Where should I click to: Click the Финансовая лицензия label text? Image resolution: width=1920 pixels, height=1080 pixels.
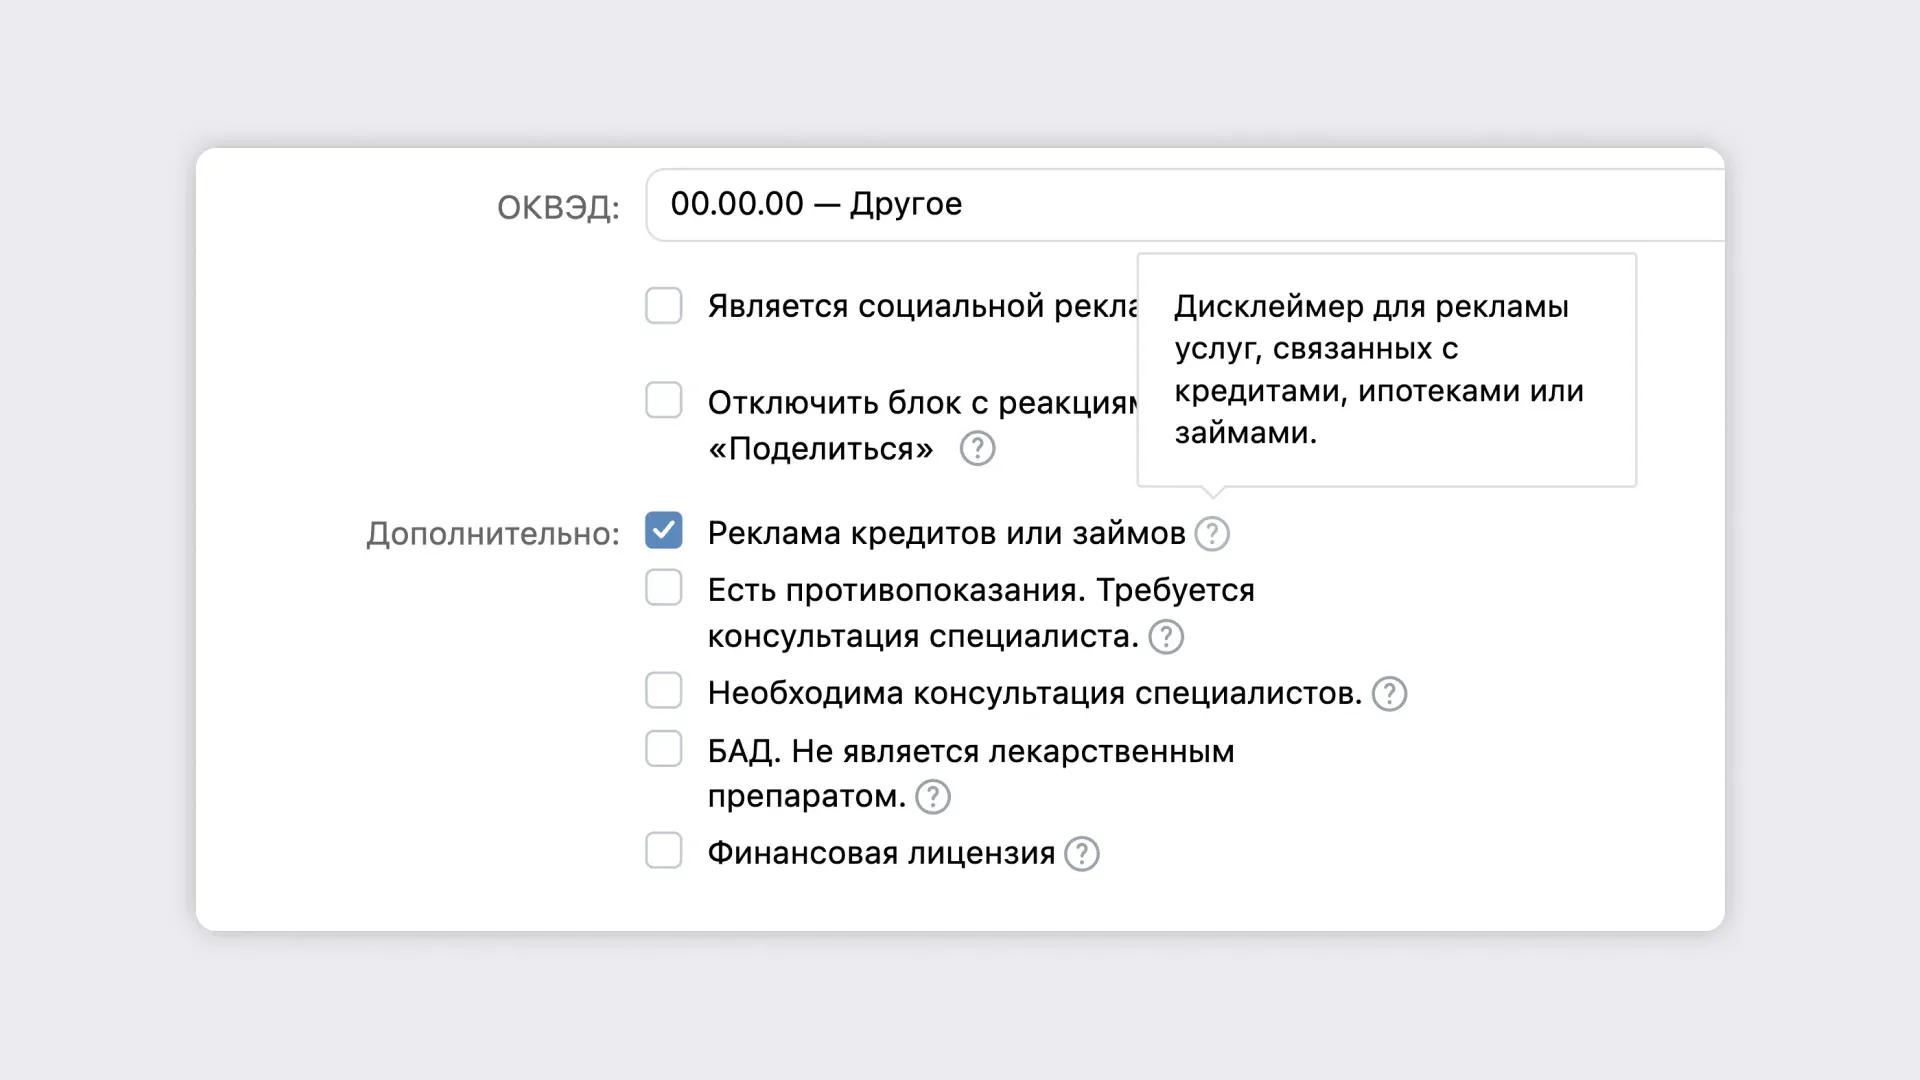pos(881,853)
